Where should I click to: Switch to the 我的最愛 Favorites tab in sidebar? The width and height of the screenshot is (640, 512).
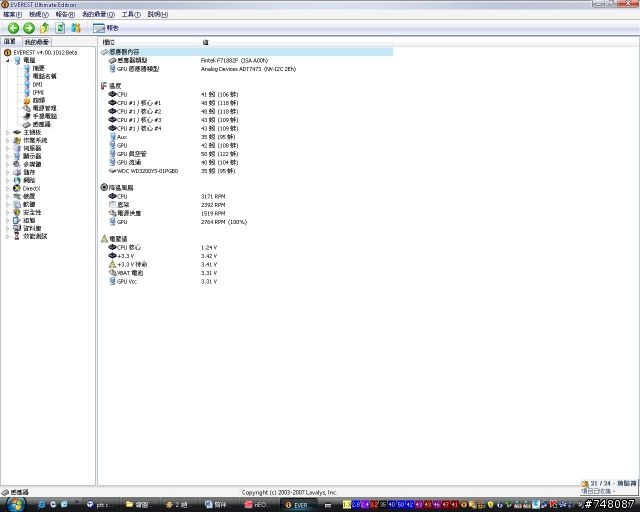pos(36,42)
